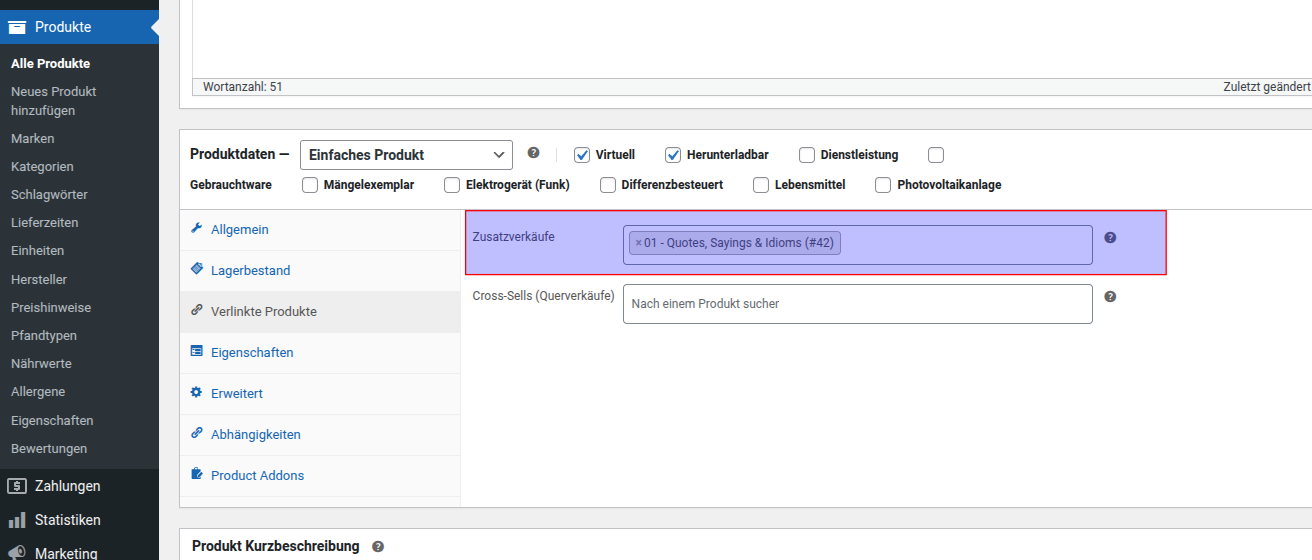Image resolution: width=1312 pixels, height=560 pixels.
Task: Uncheck the Virtuell checkbox
Action: pyautogui.click(x=582, y=155)
